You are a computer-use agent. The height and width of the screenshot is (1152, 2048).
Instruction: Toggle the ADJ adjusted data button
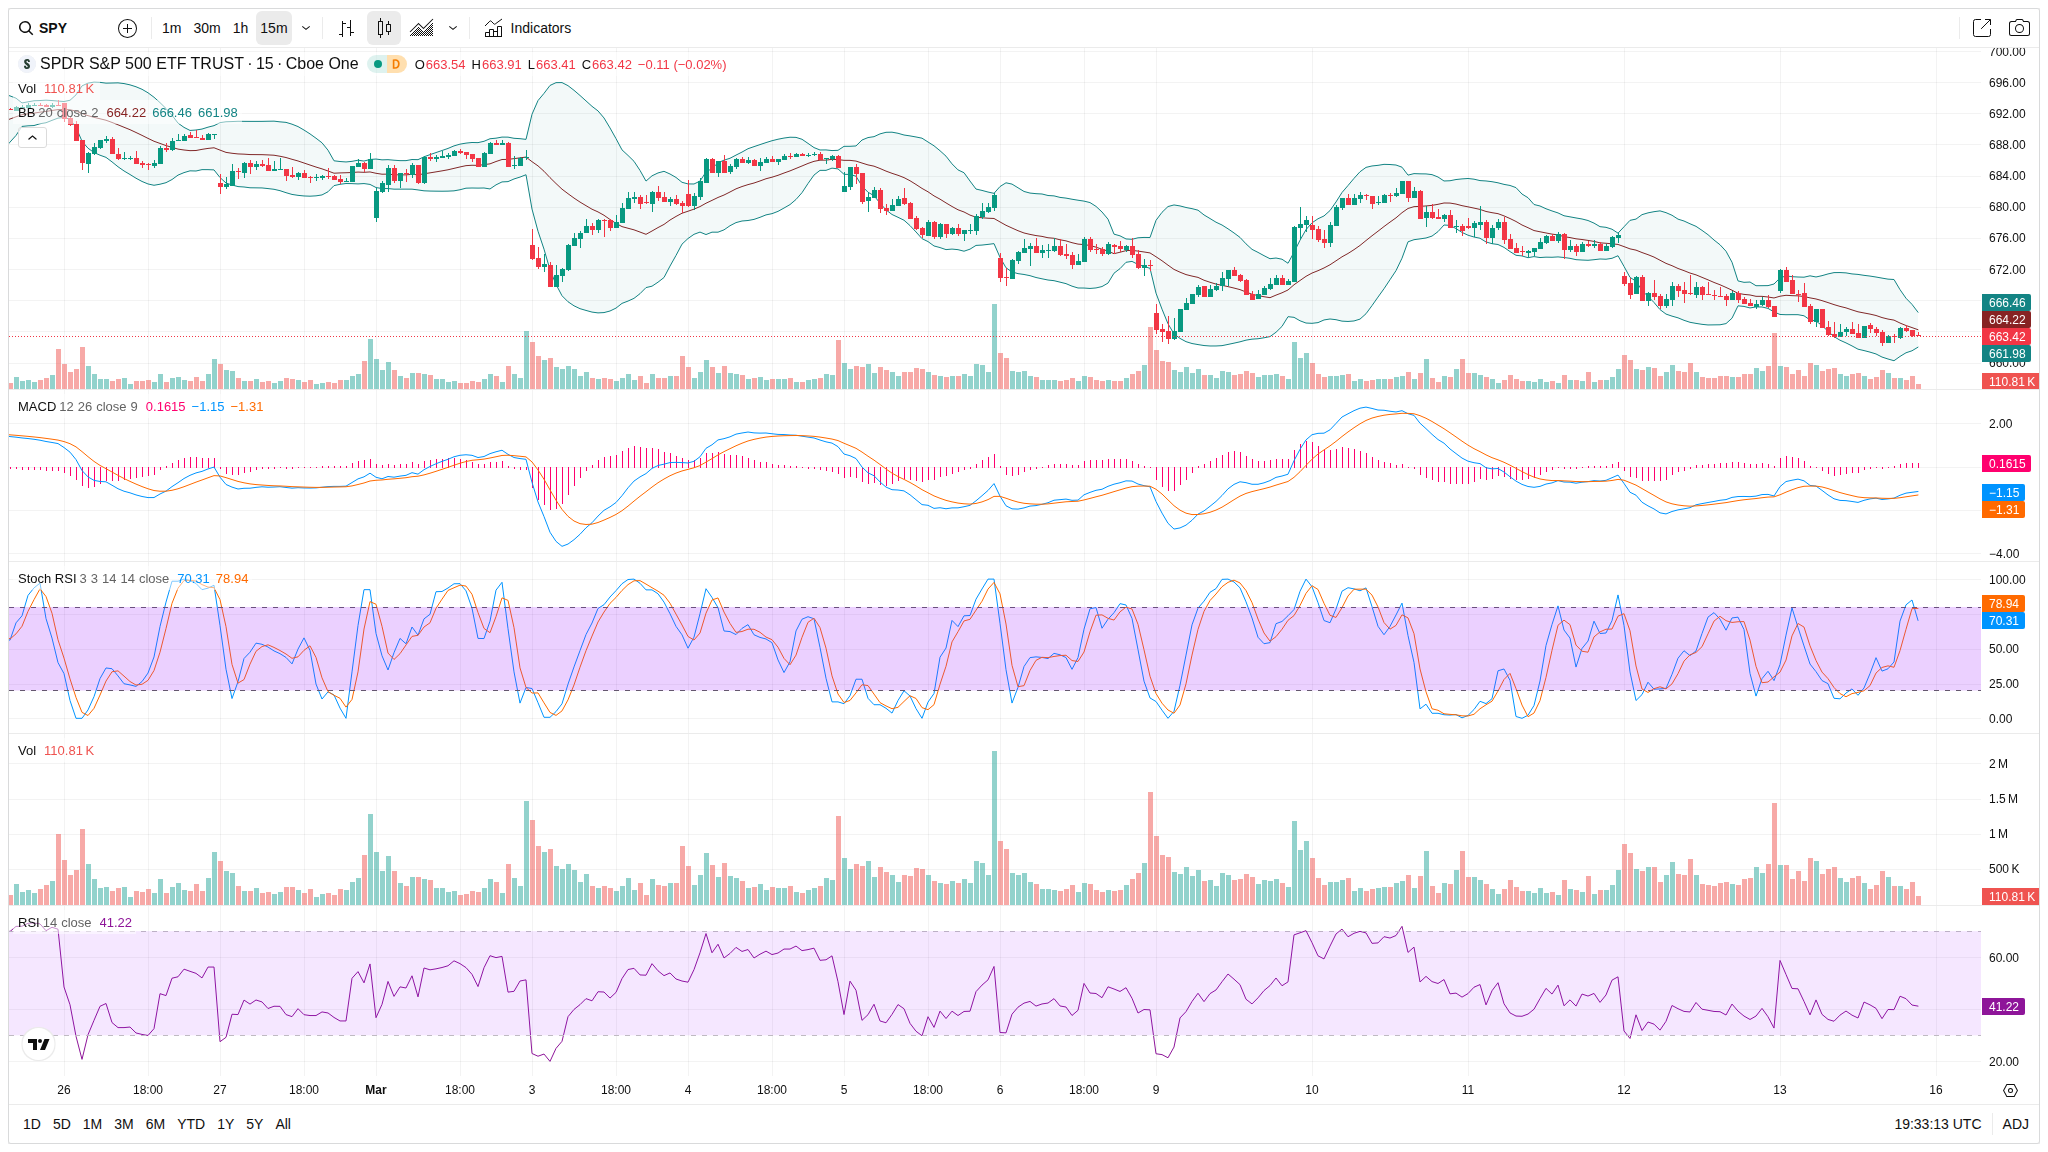point(2014,1124)
